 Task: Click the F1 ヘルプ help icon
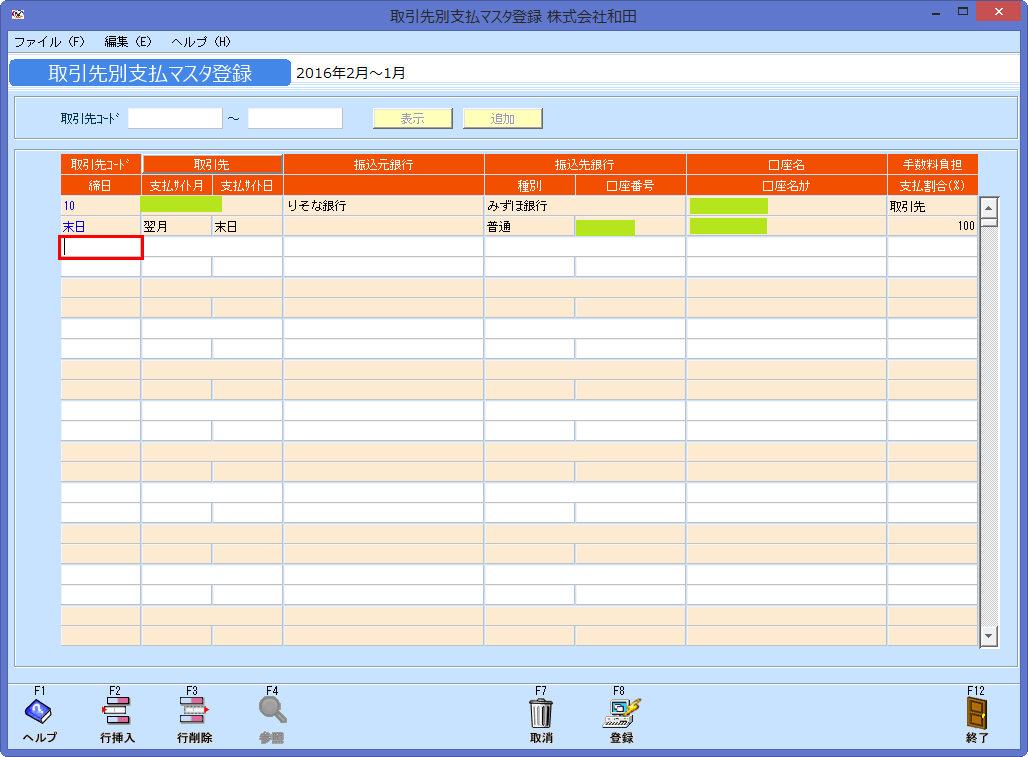(x=37, y=713)
